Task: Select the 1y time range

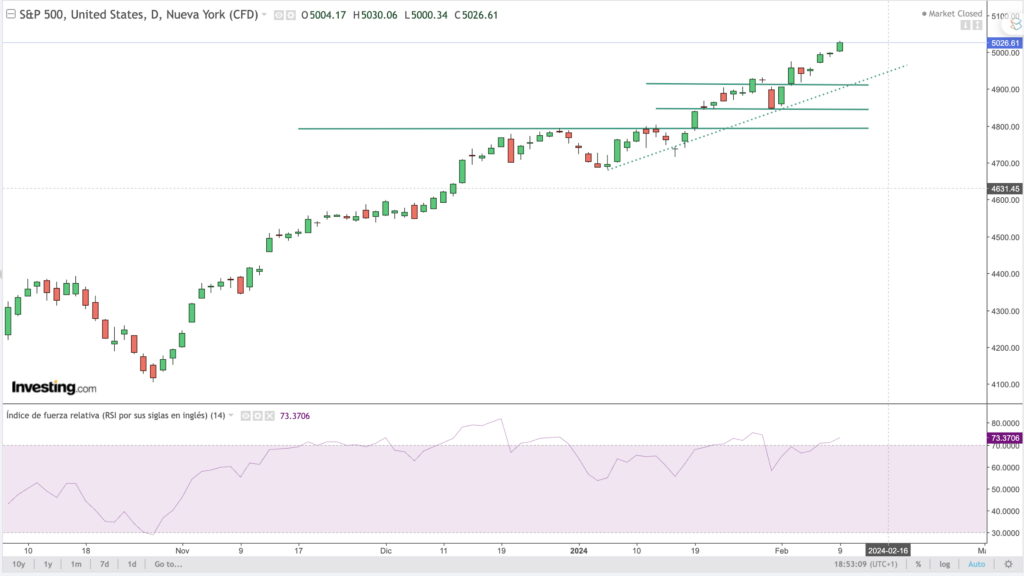Action: point(47,565)
